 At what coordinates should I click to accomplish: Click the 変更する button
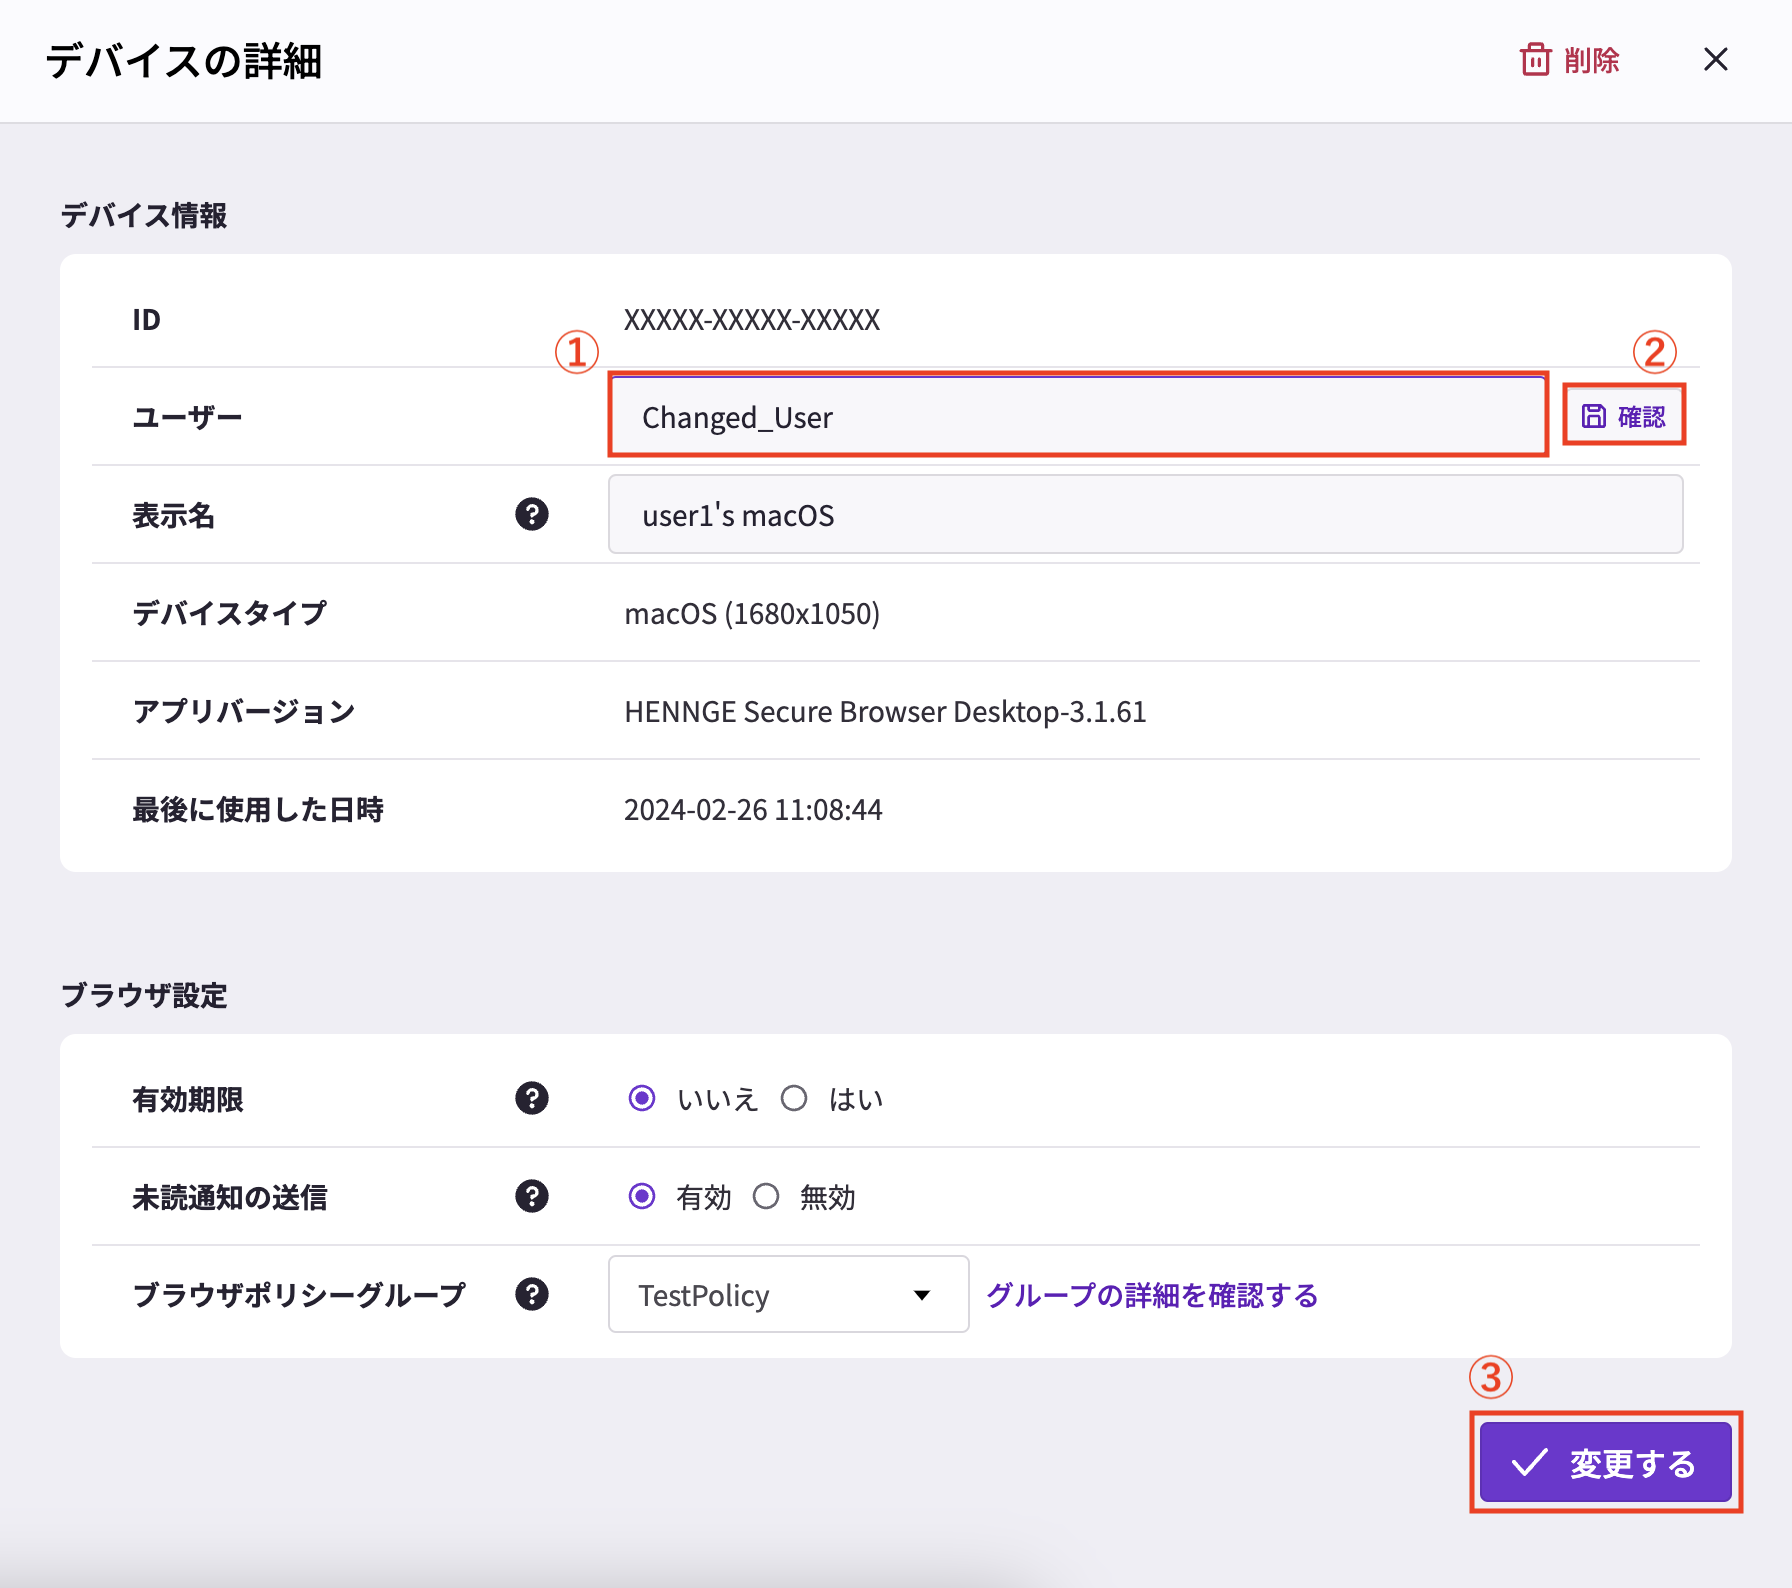(1605, 1462)
